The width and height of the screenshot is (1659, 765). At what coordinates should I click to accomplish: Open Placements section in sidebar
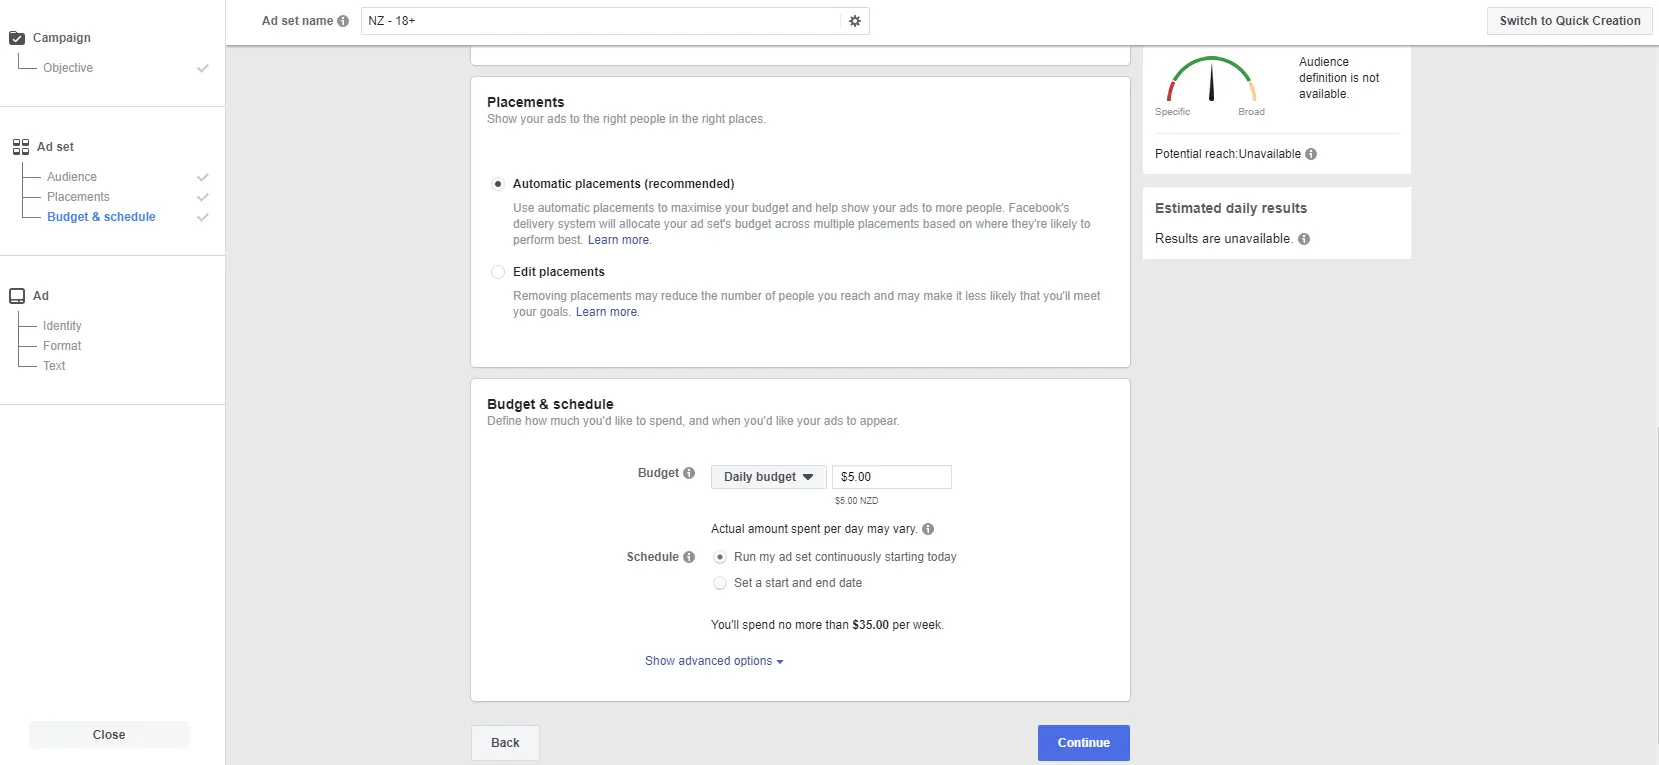[78, 197]
